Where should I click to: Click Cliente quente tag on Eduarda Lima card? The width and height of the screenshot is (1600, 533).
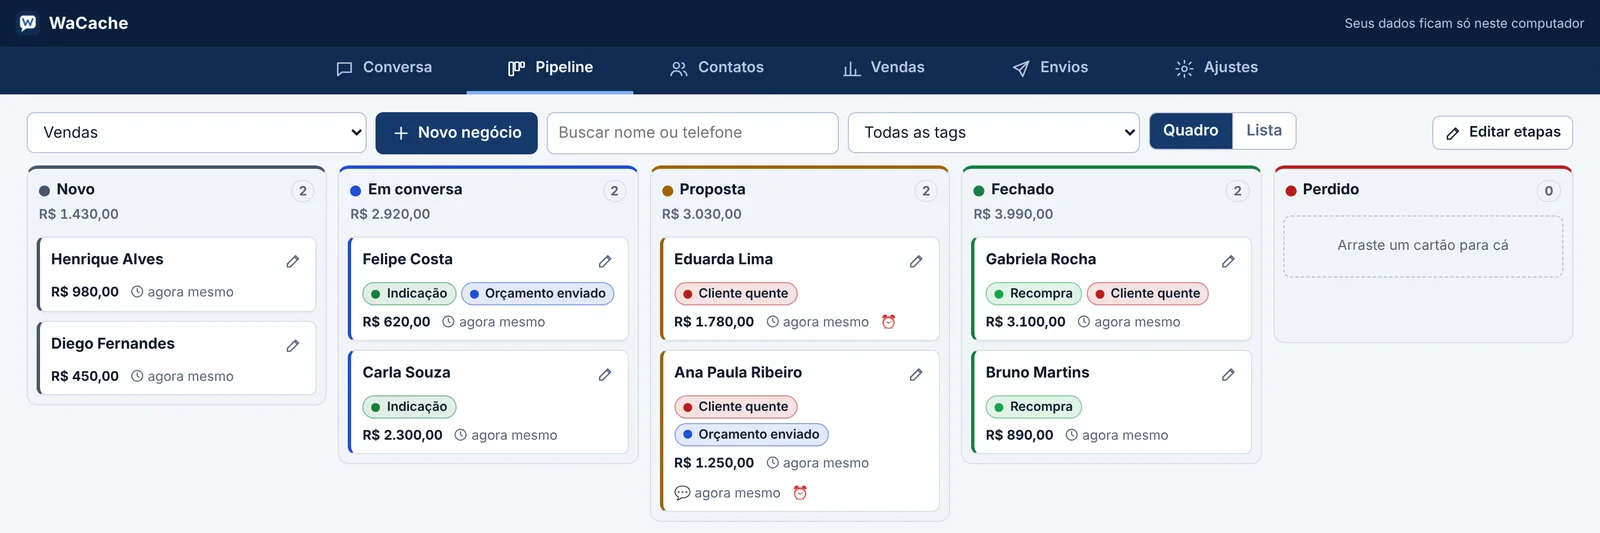click(x=736, y=294)
